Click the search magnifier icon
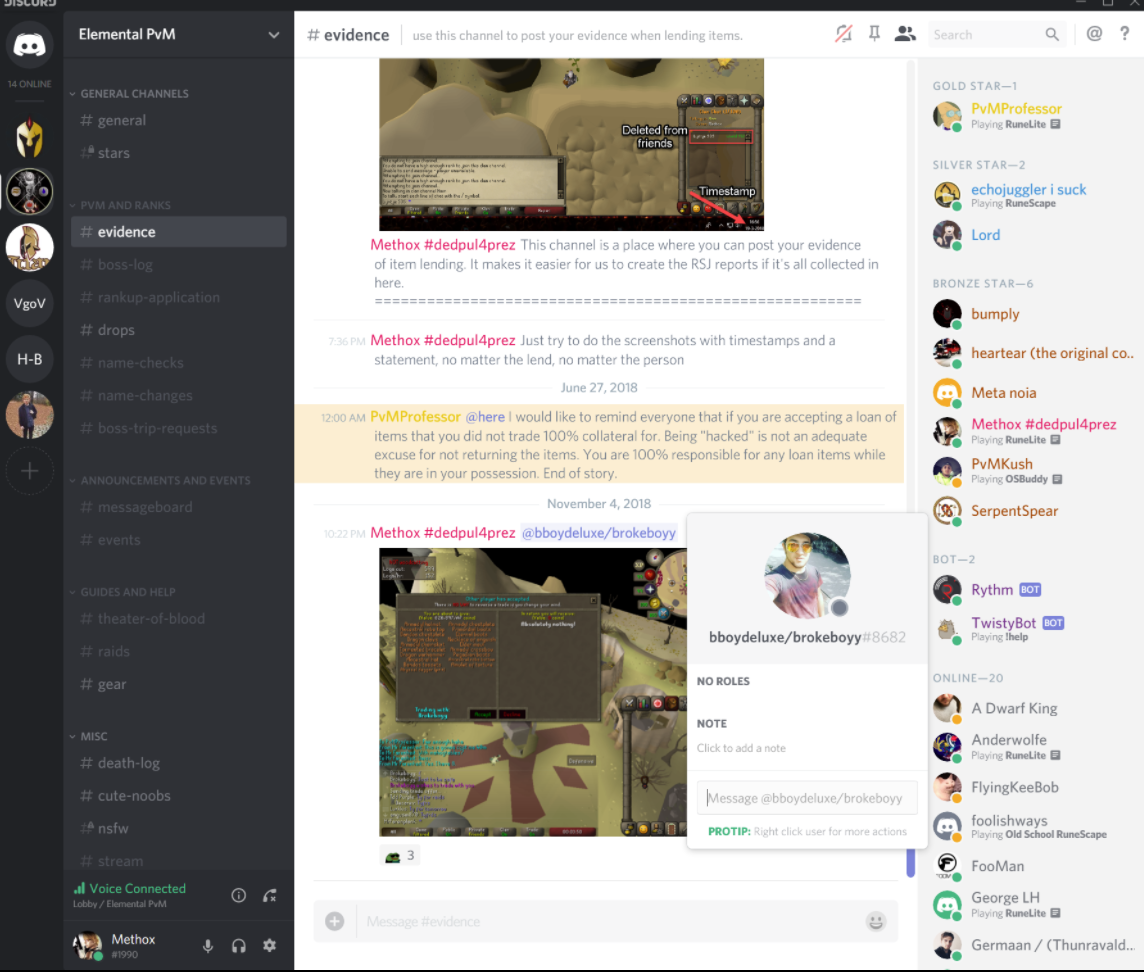 click(1051, 34)
